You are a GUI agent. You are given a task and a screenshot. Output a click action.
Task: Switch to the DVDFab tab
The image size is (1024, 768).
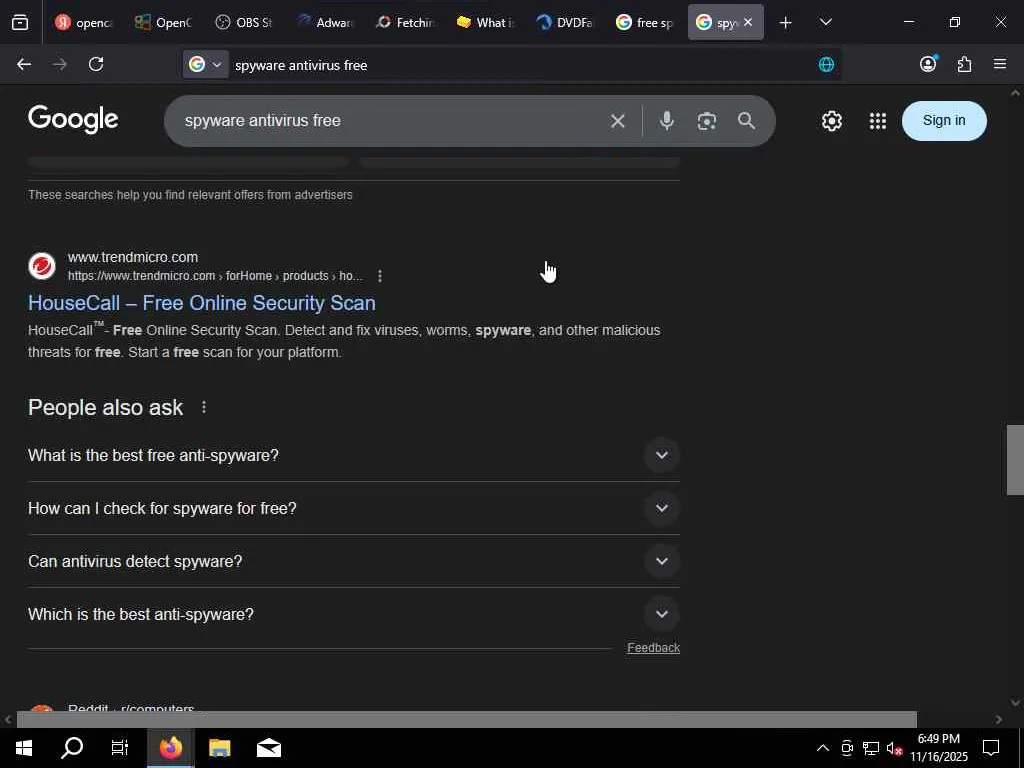pos(564,22)
